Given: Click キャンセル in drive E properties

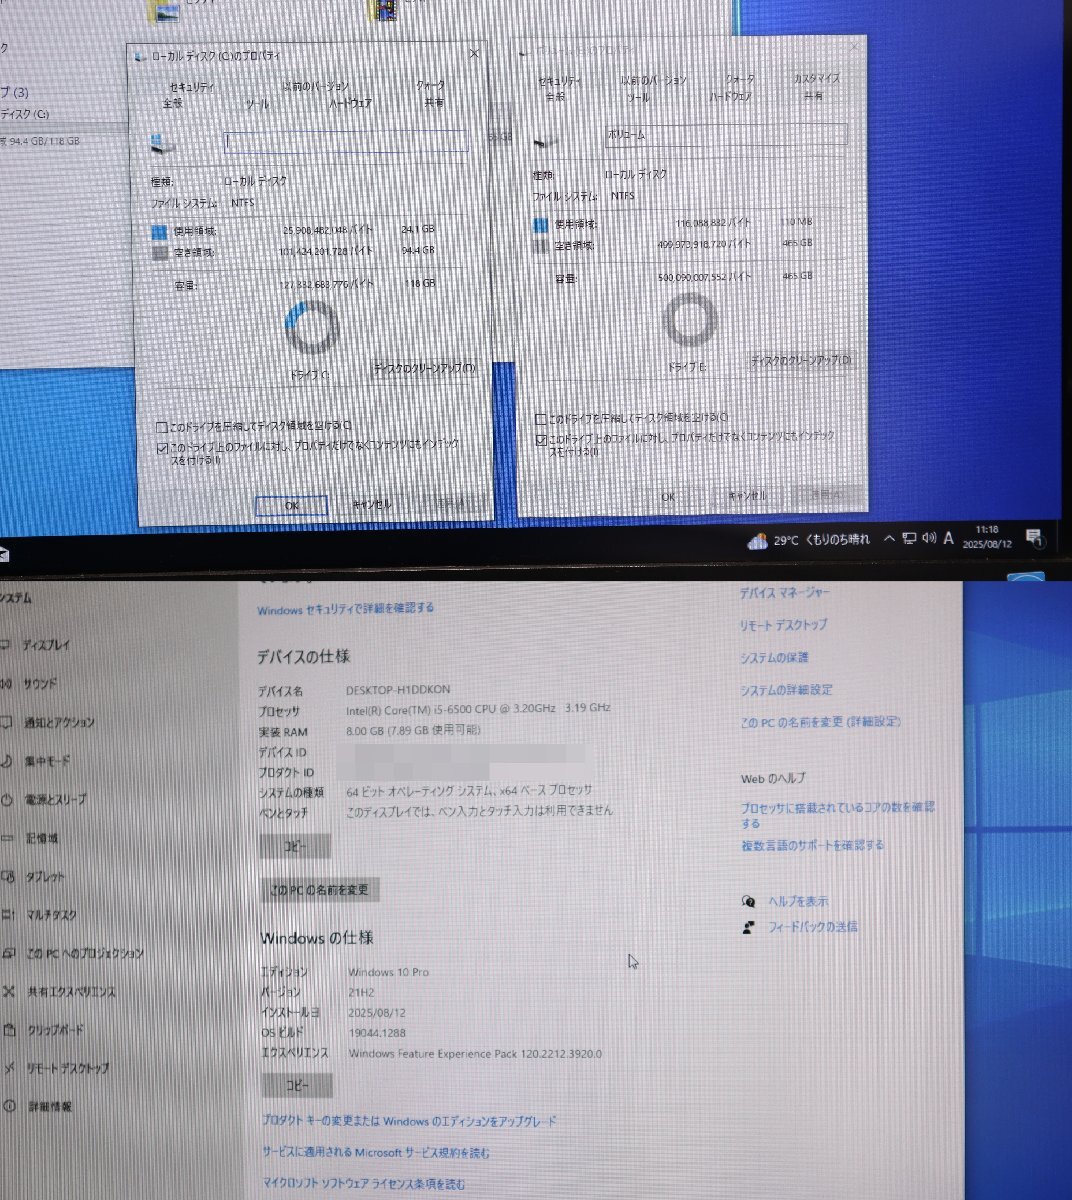Looking at the screenshot, I should (x=748, y=496).
